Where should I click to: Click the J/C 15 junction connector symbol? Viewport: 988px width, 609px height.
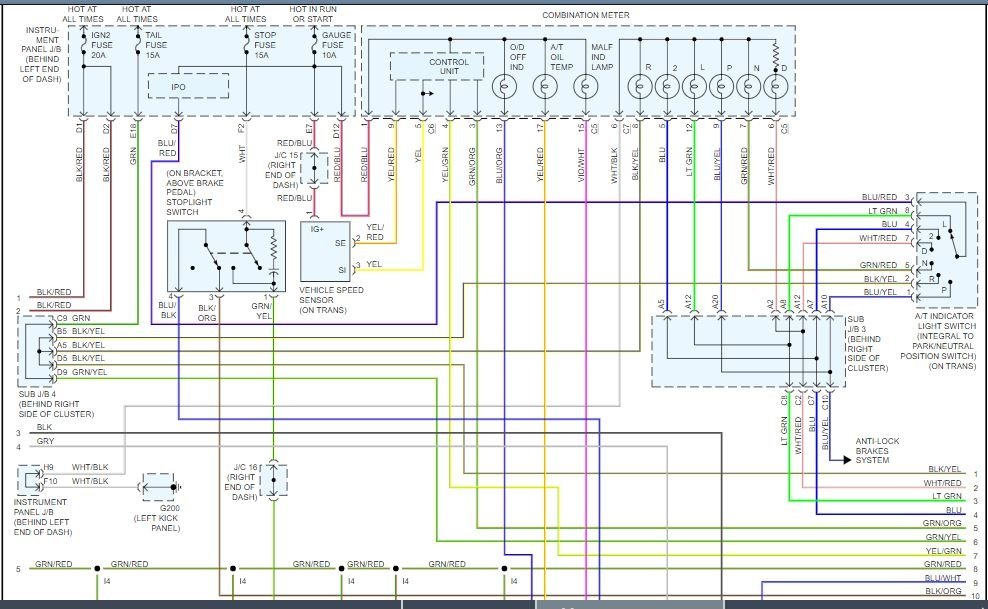[x=314, y=169]
